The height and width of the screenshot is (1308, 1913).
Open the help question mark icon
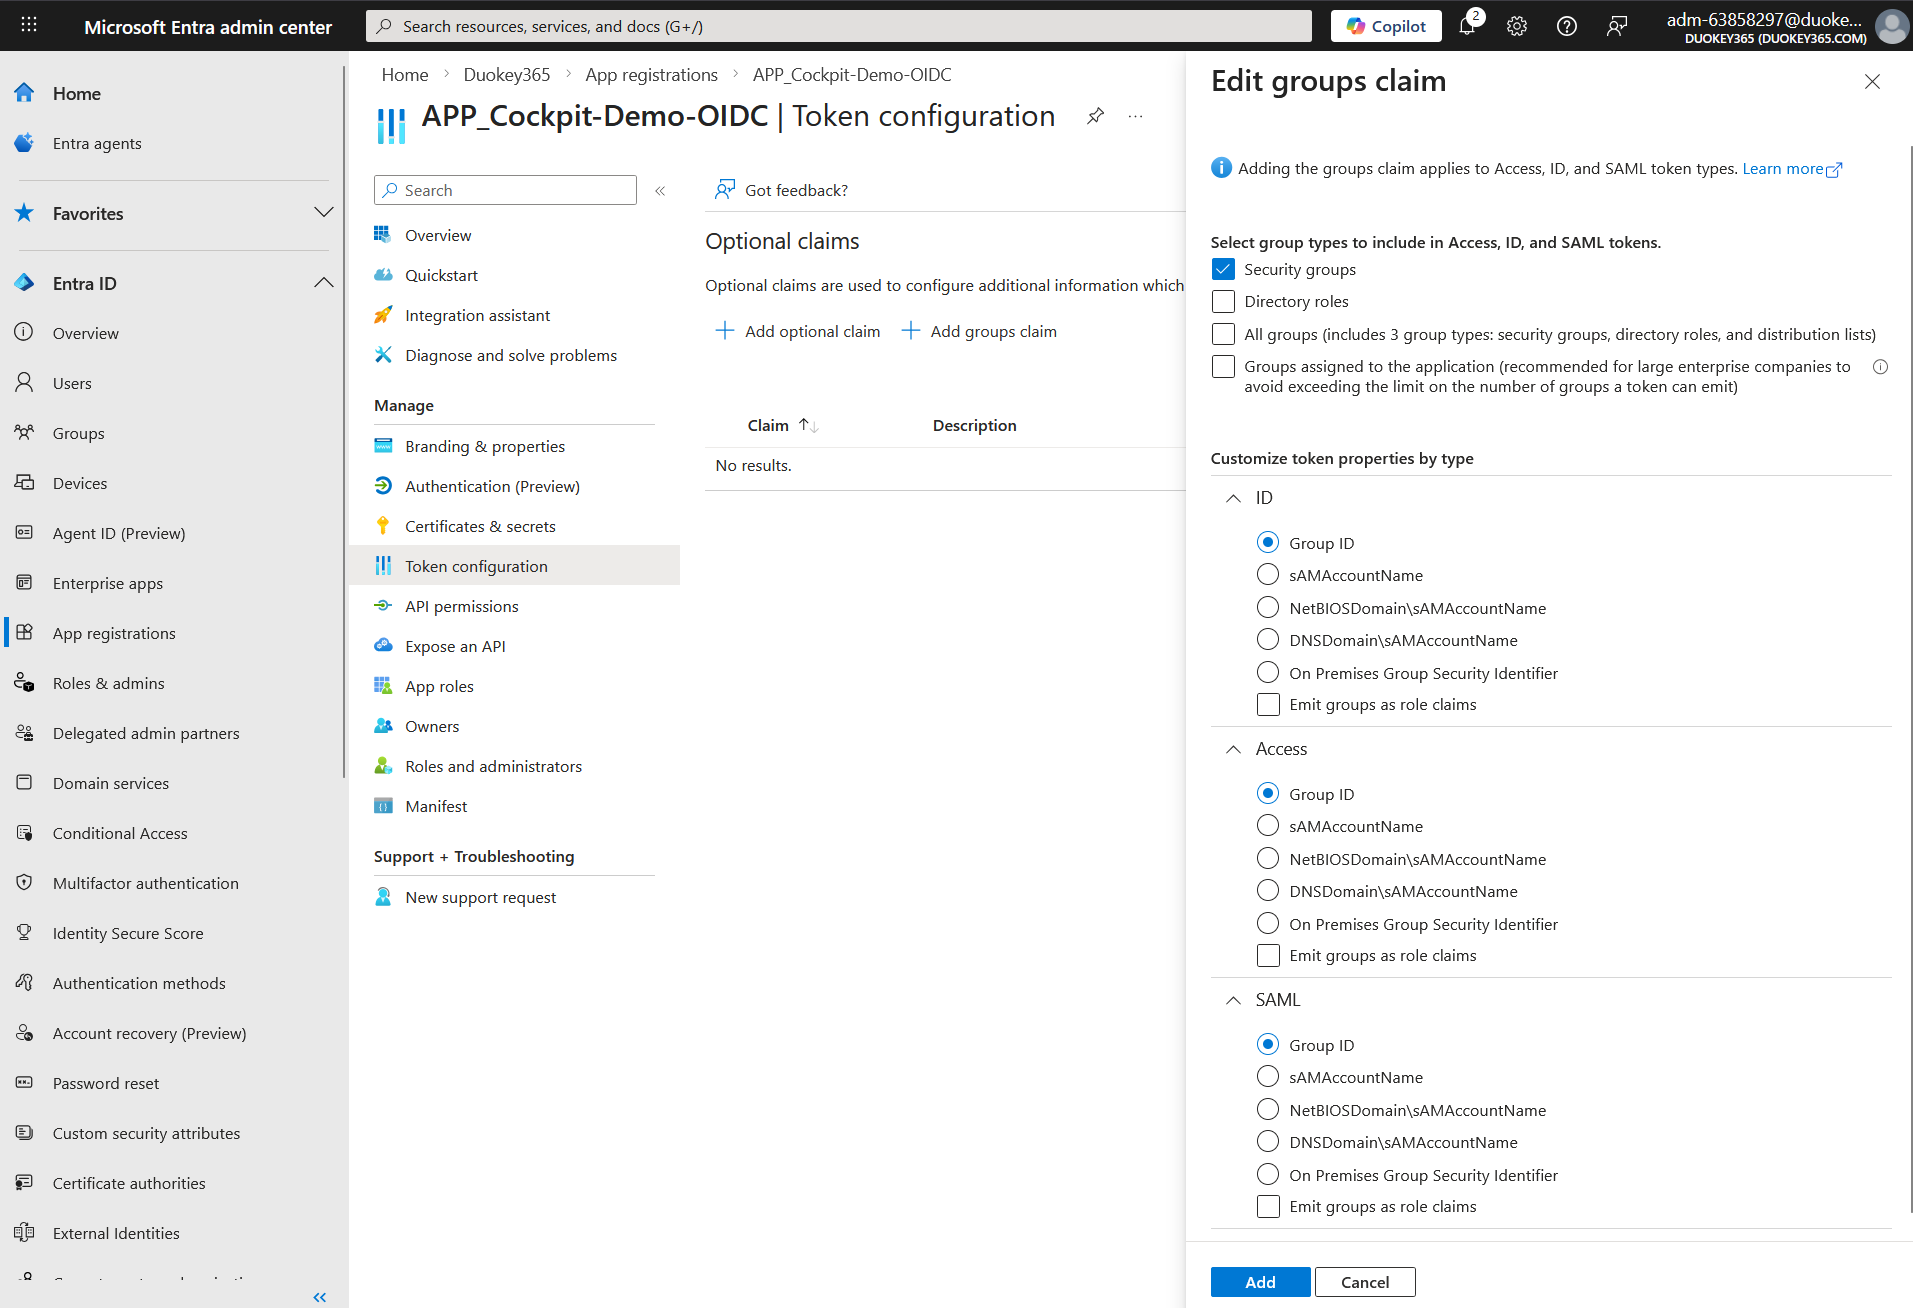click(1566, 26)
